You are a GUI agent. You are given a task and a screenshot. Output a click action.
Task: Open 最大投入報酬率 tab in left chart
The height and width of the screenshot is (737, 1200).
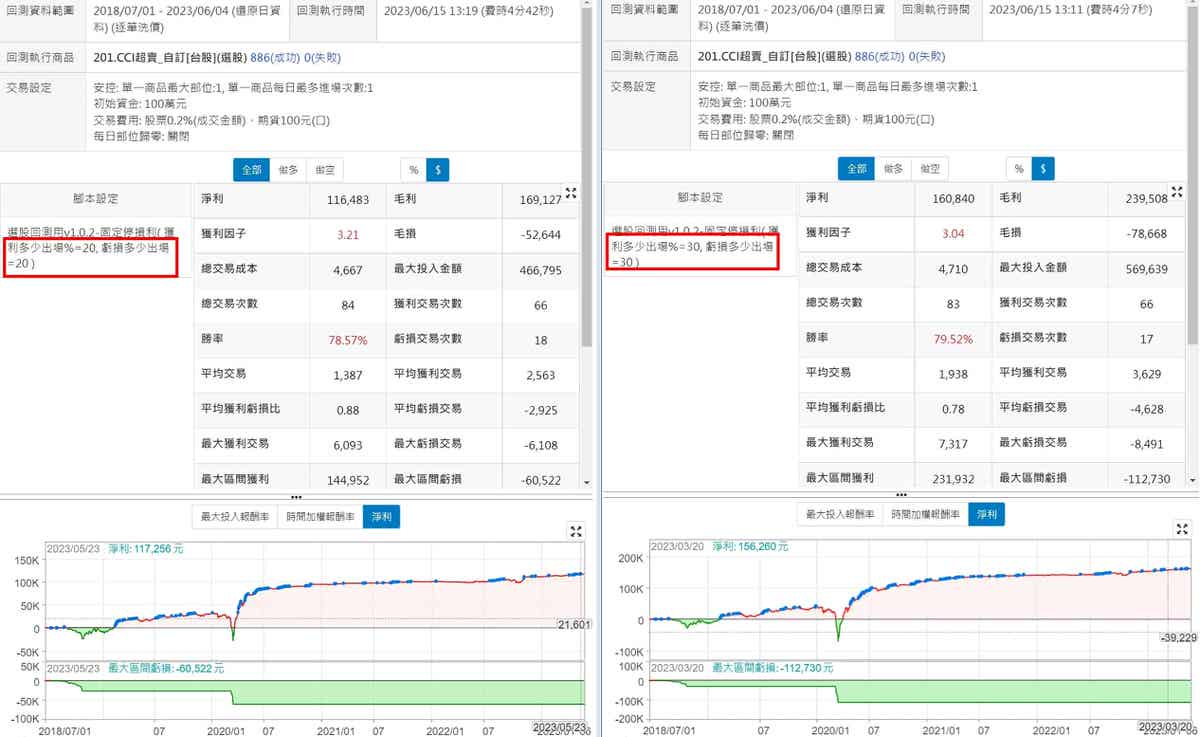click(x=235, y=517)
